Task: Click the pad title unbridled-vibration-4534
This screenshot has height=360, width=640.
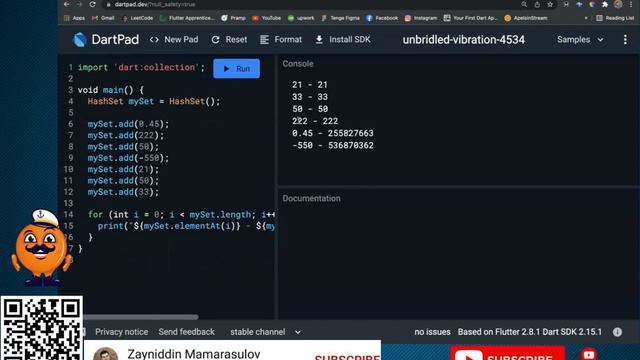Action: click(x=464, y=40)
